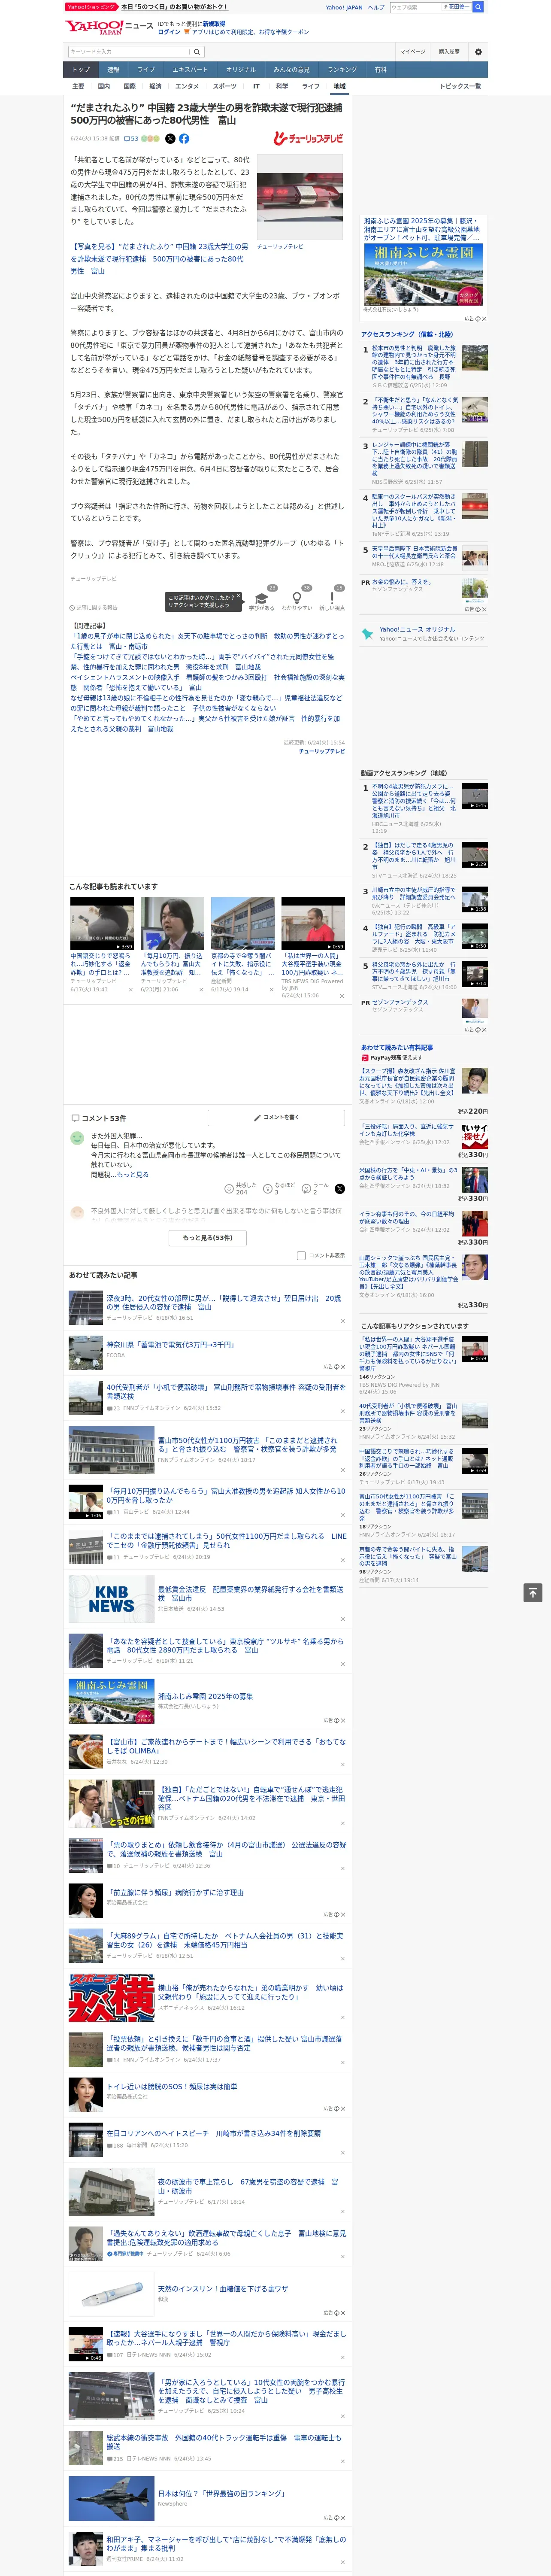Open the 有料 tab
This screenshot has width=551, height=2576.
pyautogui.click(x=380, y=70)
